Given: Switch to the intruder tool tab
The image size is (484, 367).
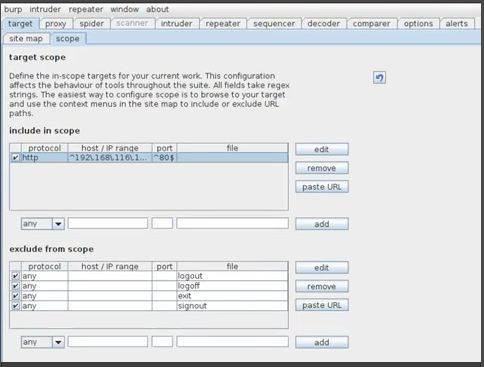Looking at the screenshot, I should (176, 24).
